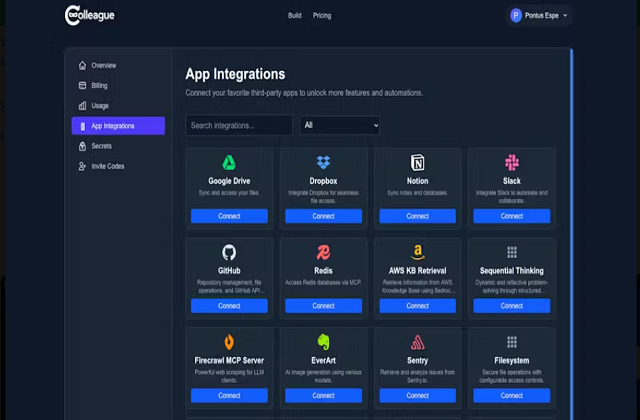The image size is (640, 420).
Task: Click the Google Drive card title
Action: (229, 181)
